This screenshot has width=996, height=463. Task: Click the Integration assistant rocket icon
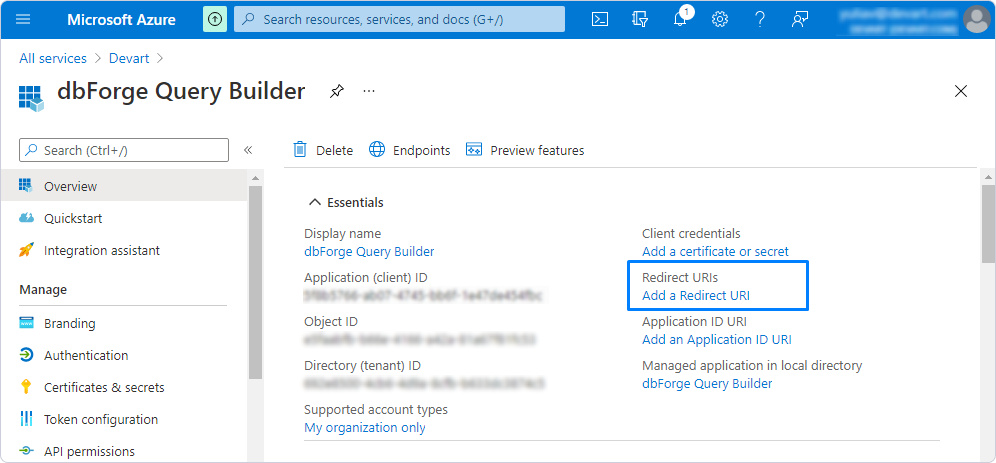coord(26,250)
